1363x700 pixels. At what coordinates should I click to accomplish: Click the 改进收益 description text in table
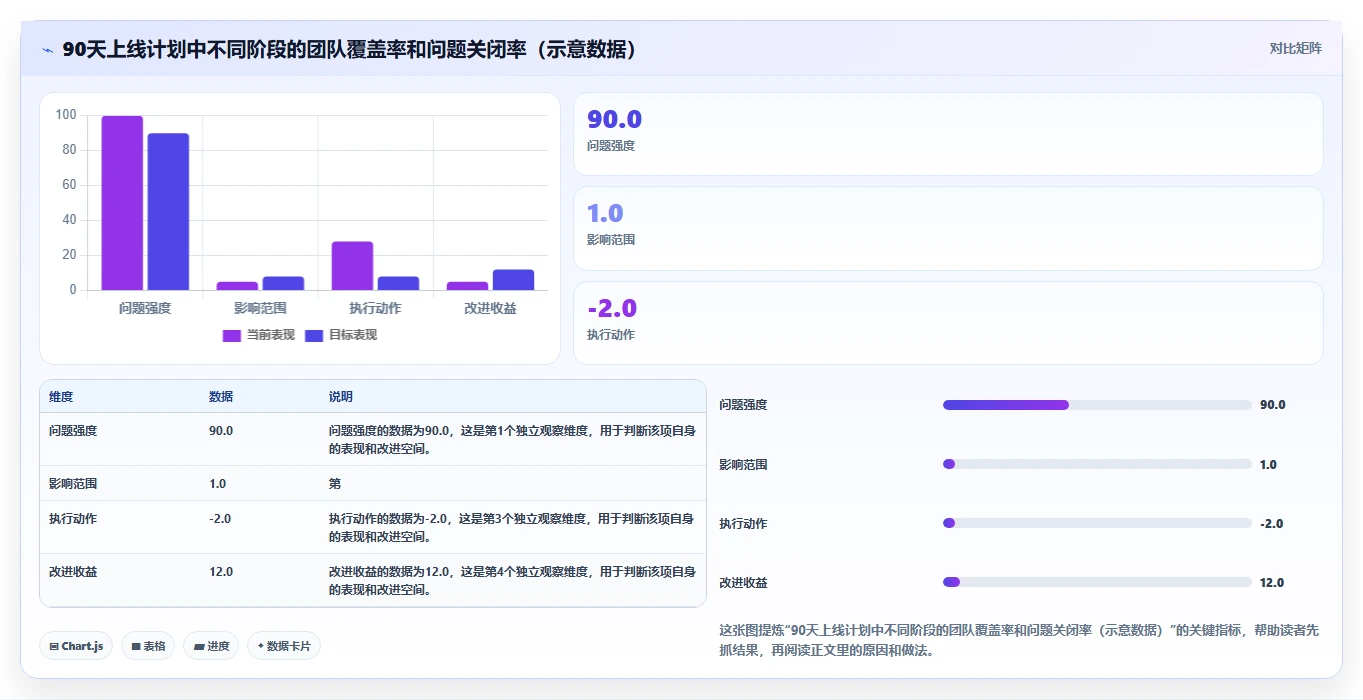point(512,581)
